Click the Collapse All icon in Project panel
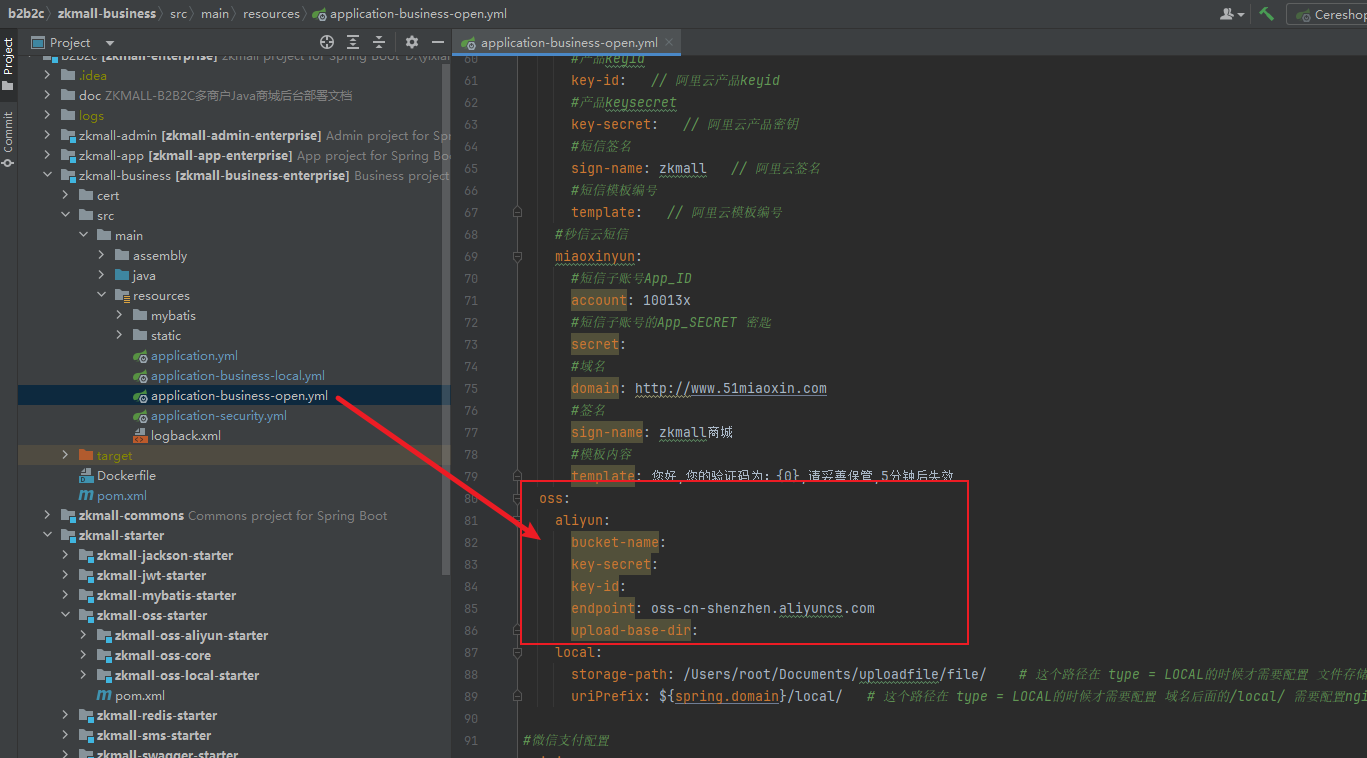1367x758 pixels. pos(379,42)
